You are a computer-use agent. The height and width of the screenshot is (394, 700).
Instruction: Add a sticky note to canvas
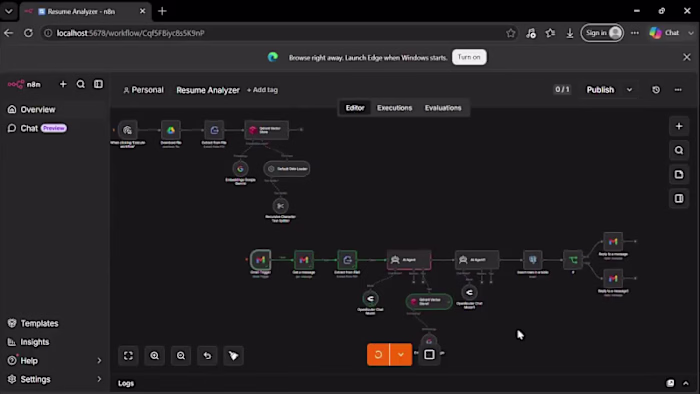679,174
